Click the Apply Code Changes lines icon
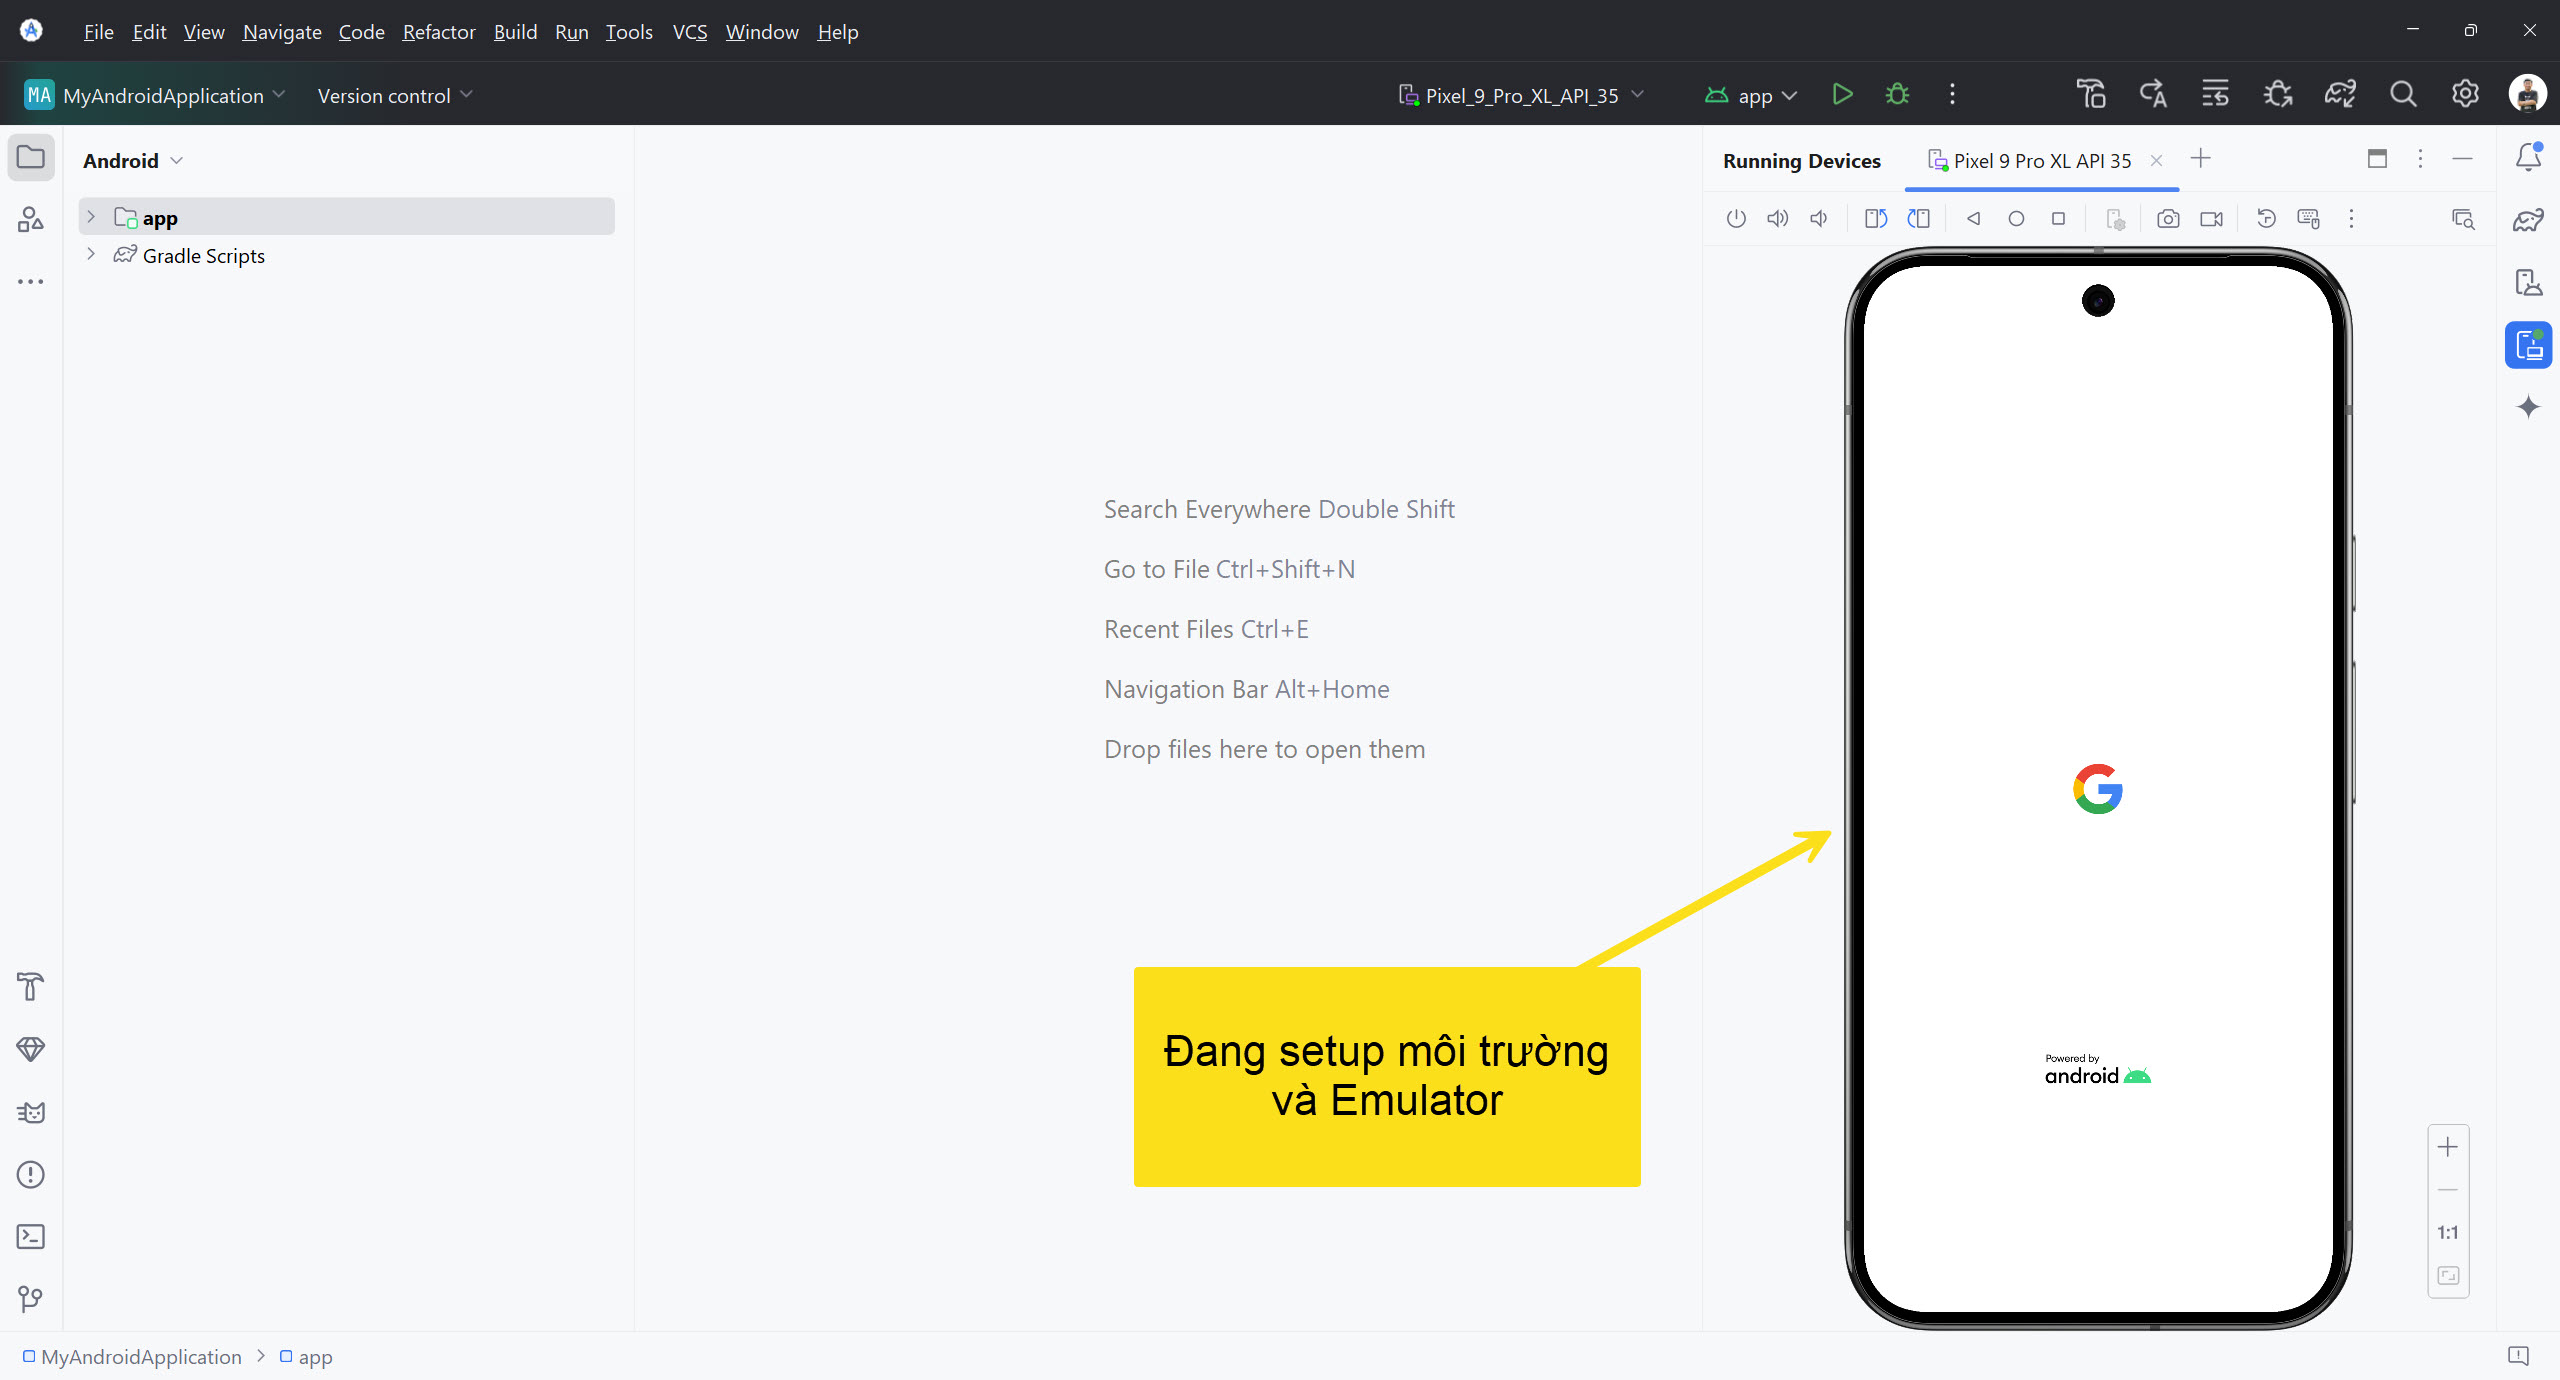The width and height of the screenshot is (2560, 1380). (2215, 95)
